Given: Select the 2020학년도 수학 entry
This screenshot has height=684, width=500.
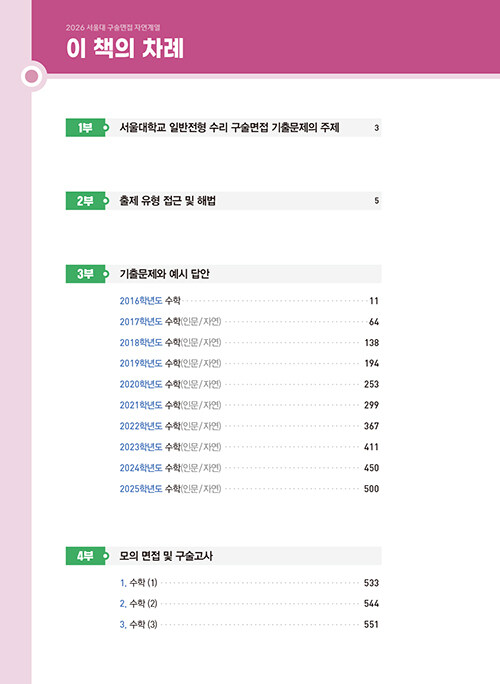Looking at the screenshot, I should coord(249,384).
